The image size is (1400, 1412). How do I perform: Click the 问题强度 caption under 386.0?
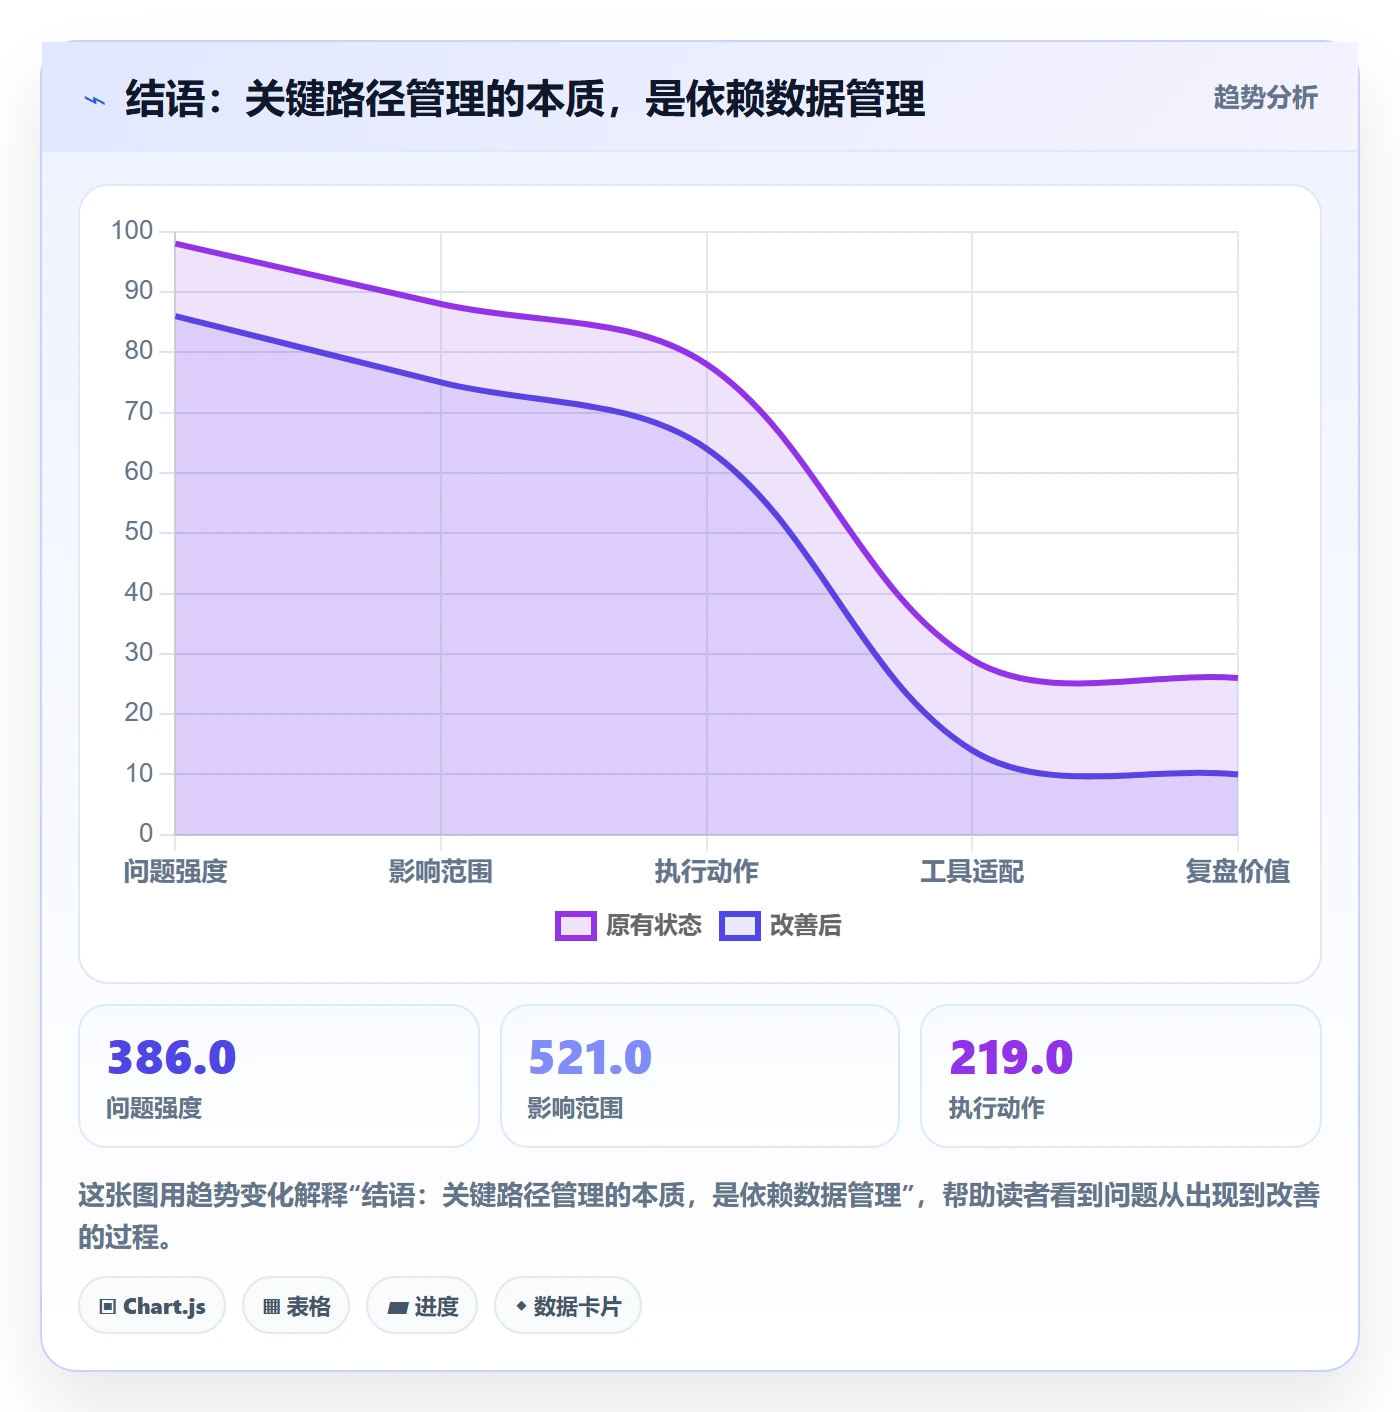pyautogui.click(x=155, y=1108)
